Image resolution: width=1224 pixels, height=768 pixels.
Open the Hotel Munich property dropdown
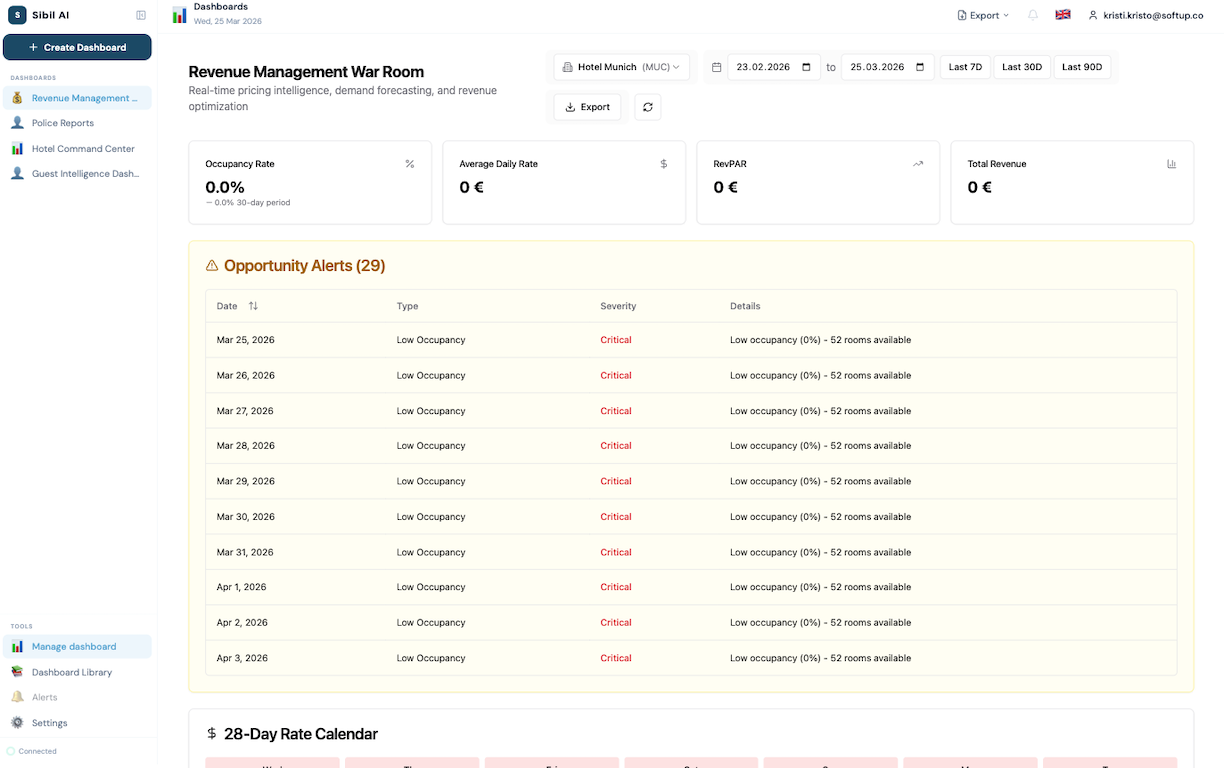(620, 66)
